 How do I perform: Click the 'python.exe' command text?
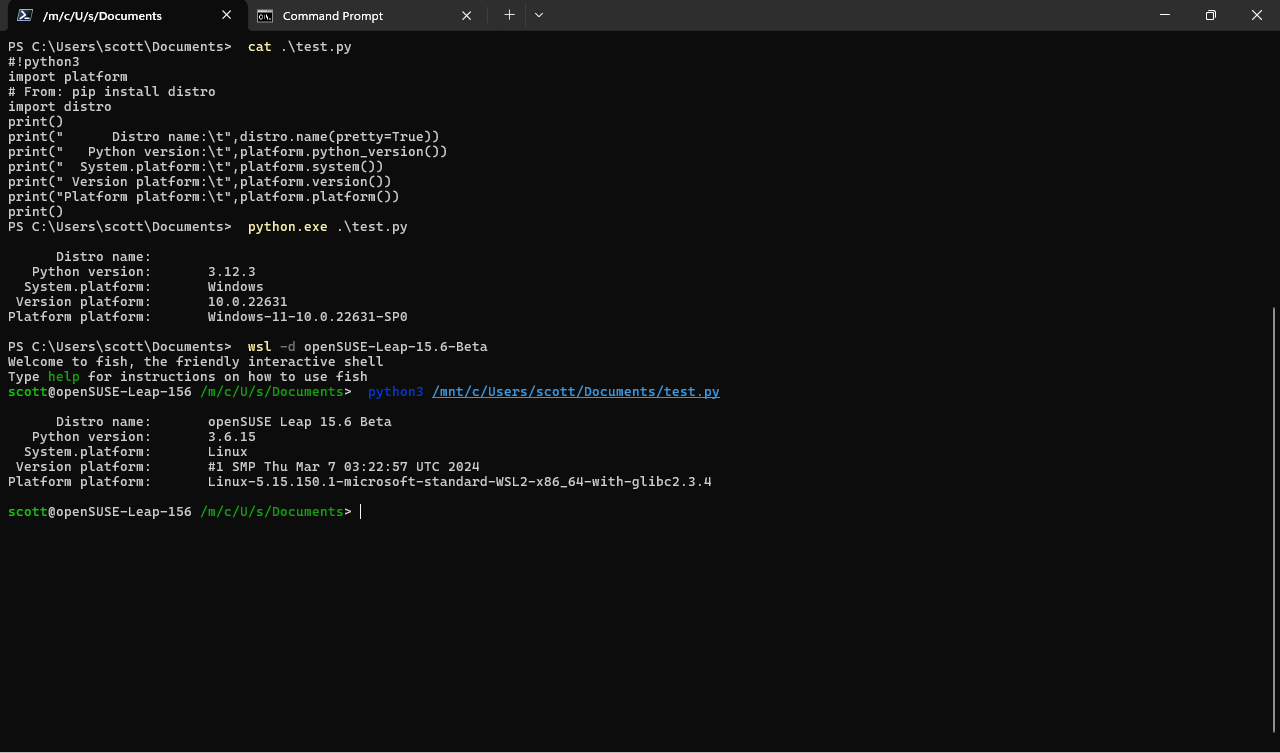[288, 227]
